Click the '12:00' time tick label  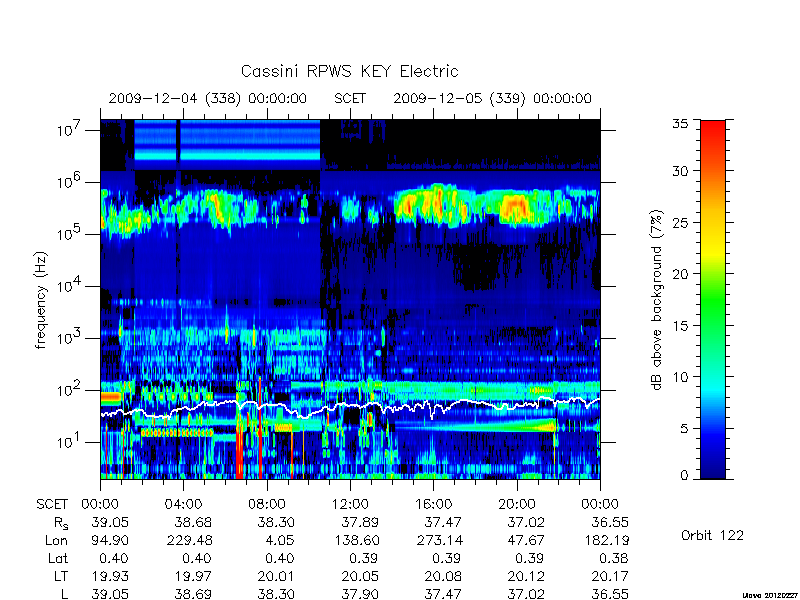click(350, 505)
